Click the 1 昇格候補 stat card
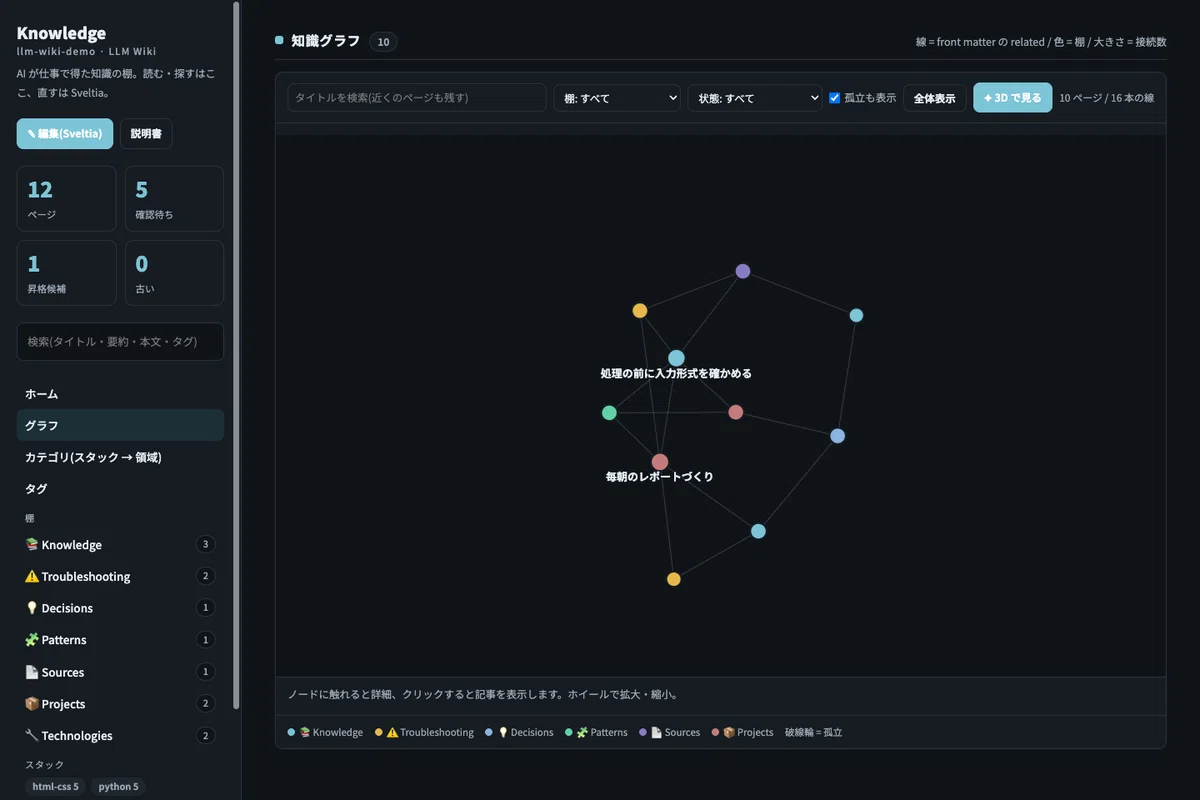This screenshot has width=1200, height=800. pyautogui.click(x=66, y=273)
